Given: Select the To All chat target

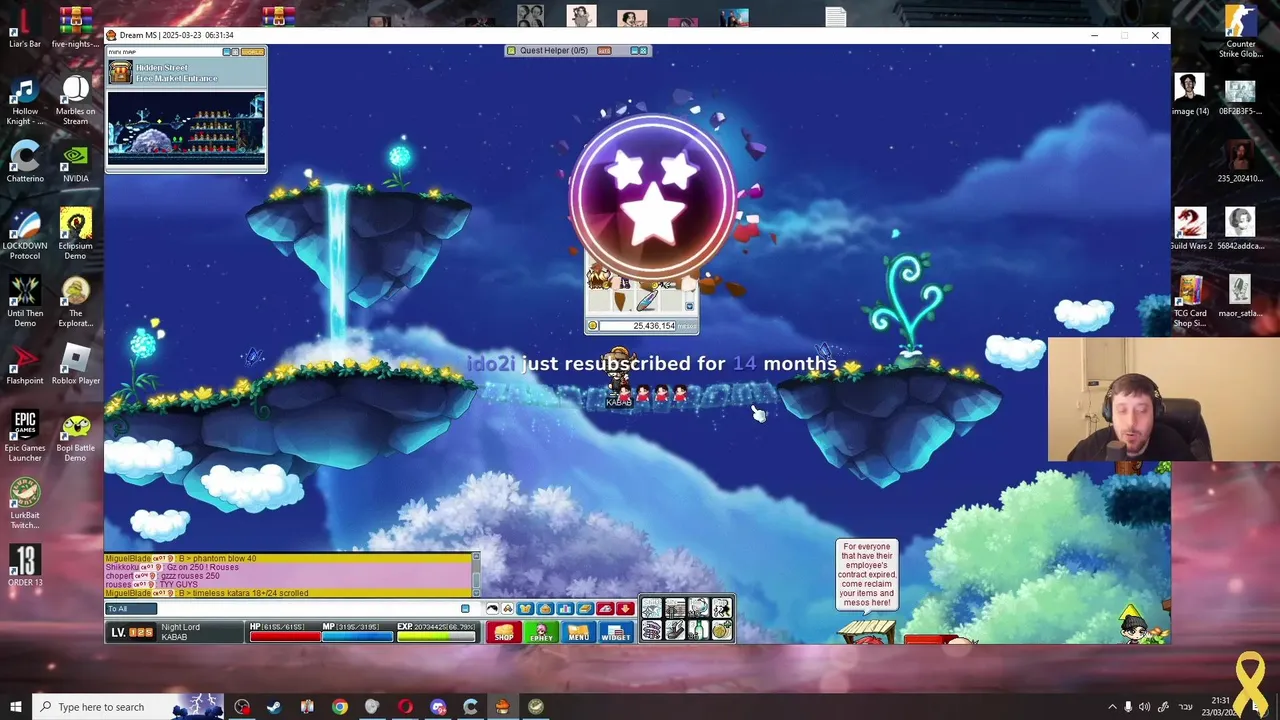Looking at the screenshot, I should [131, 608].
